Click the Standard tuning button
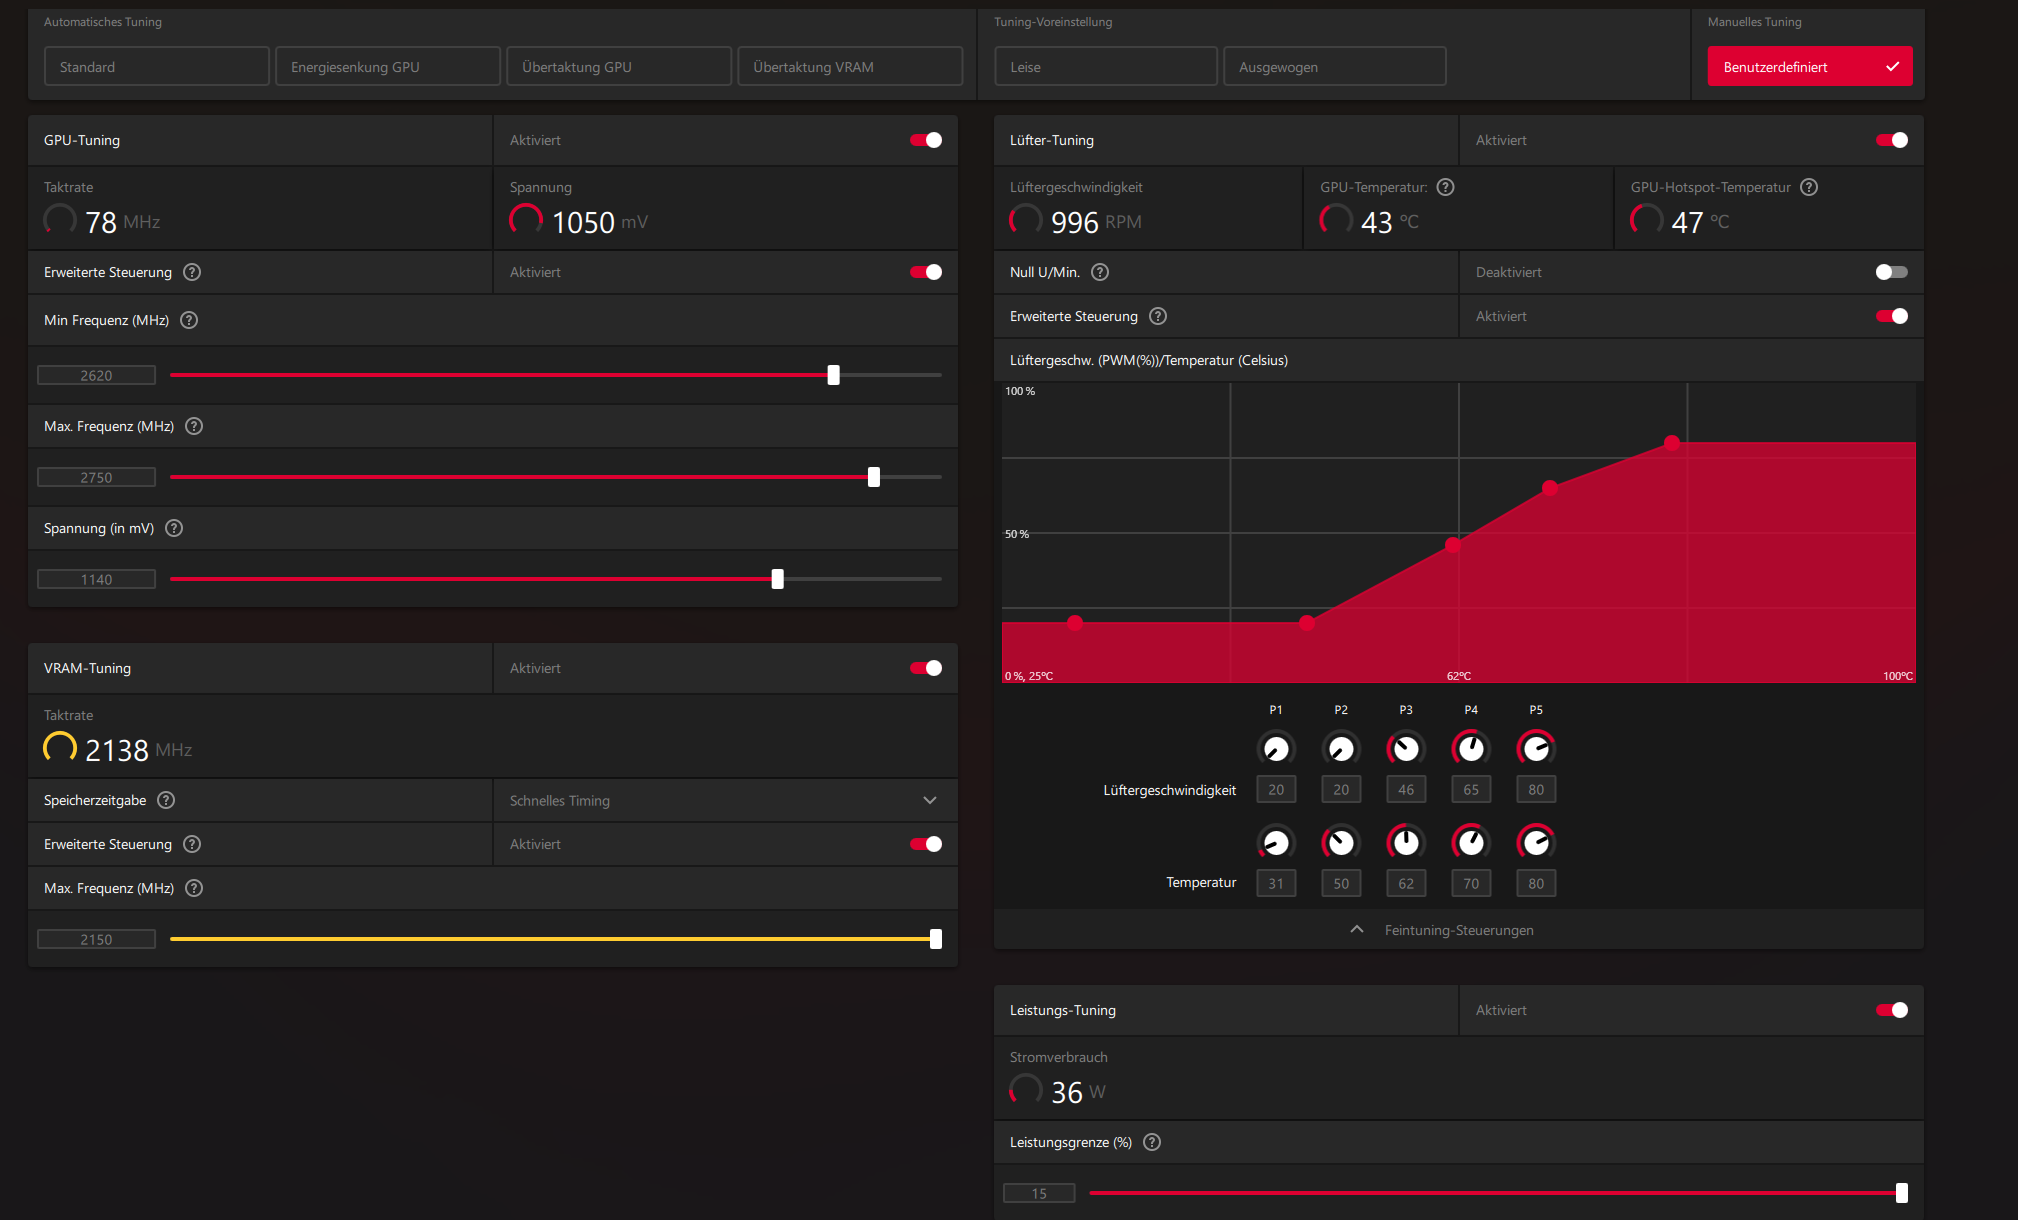2018x1220 pixels. click(x=156, y=67)
